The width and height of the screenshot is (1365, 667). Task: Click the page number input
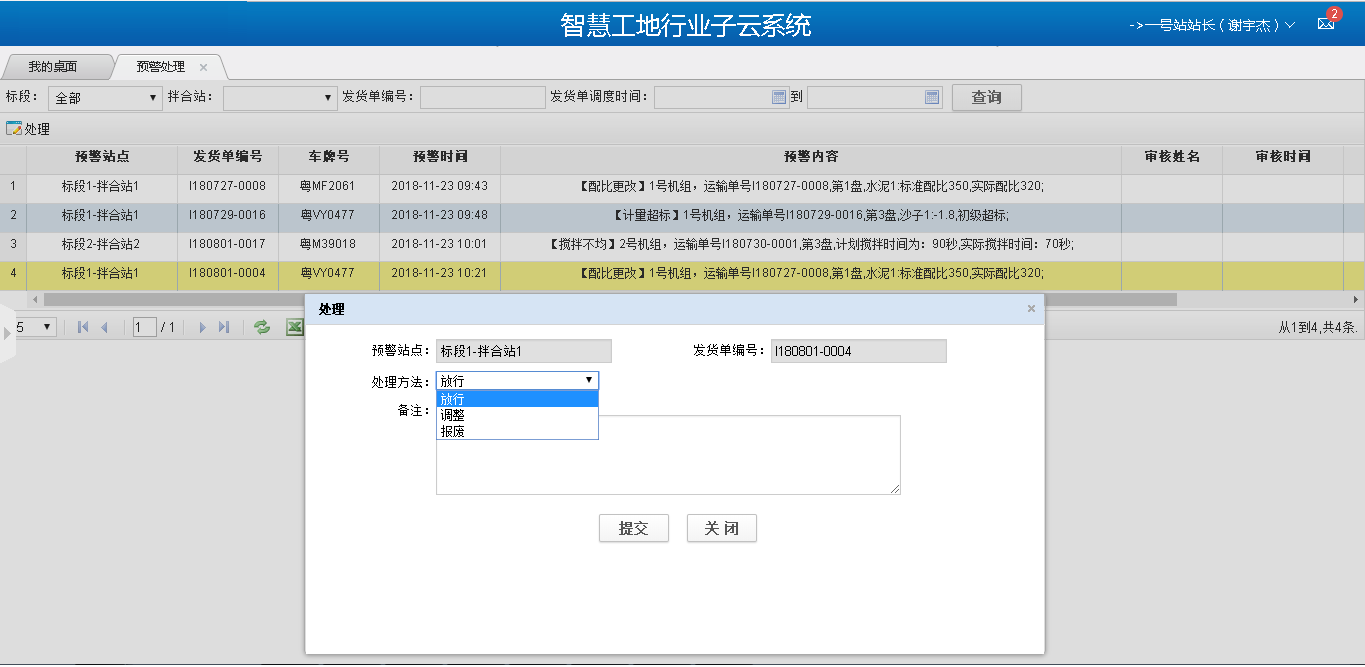pyautogui.click(x=144, y=327)
